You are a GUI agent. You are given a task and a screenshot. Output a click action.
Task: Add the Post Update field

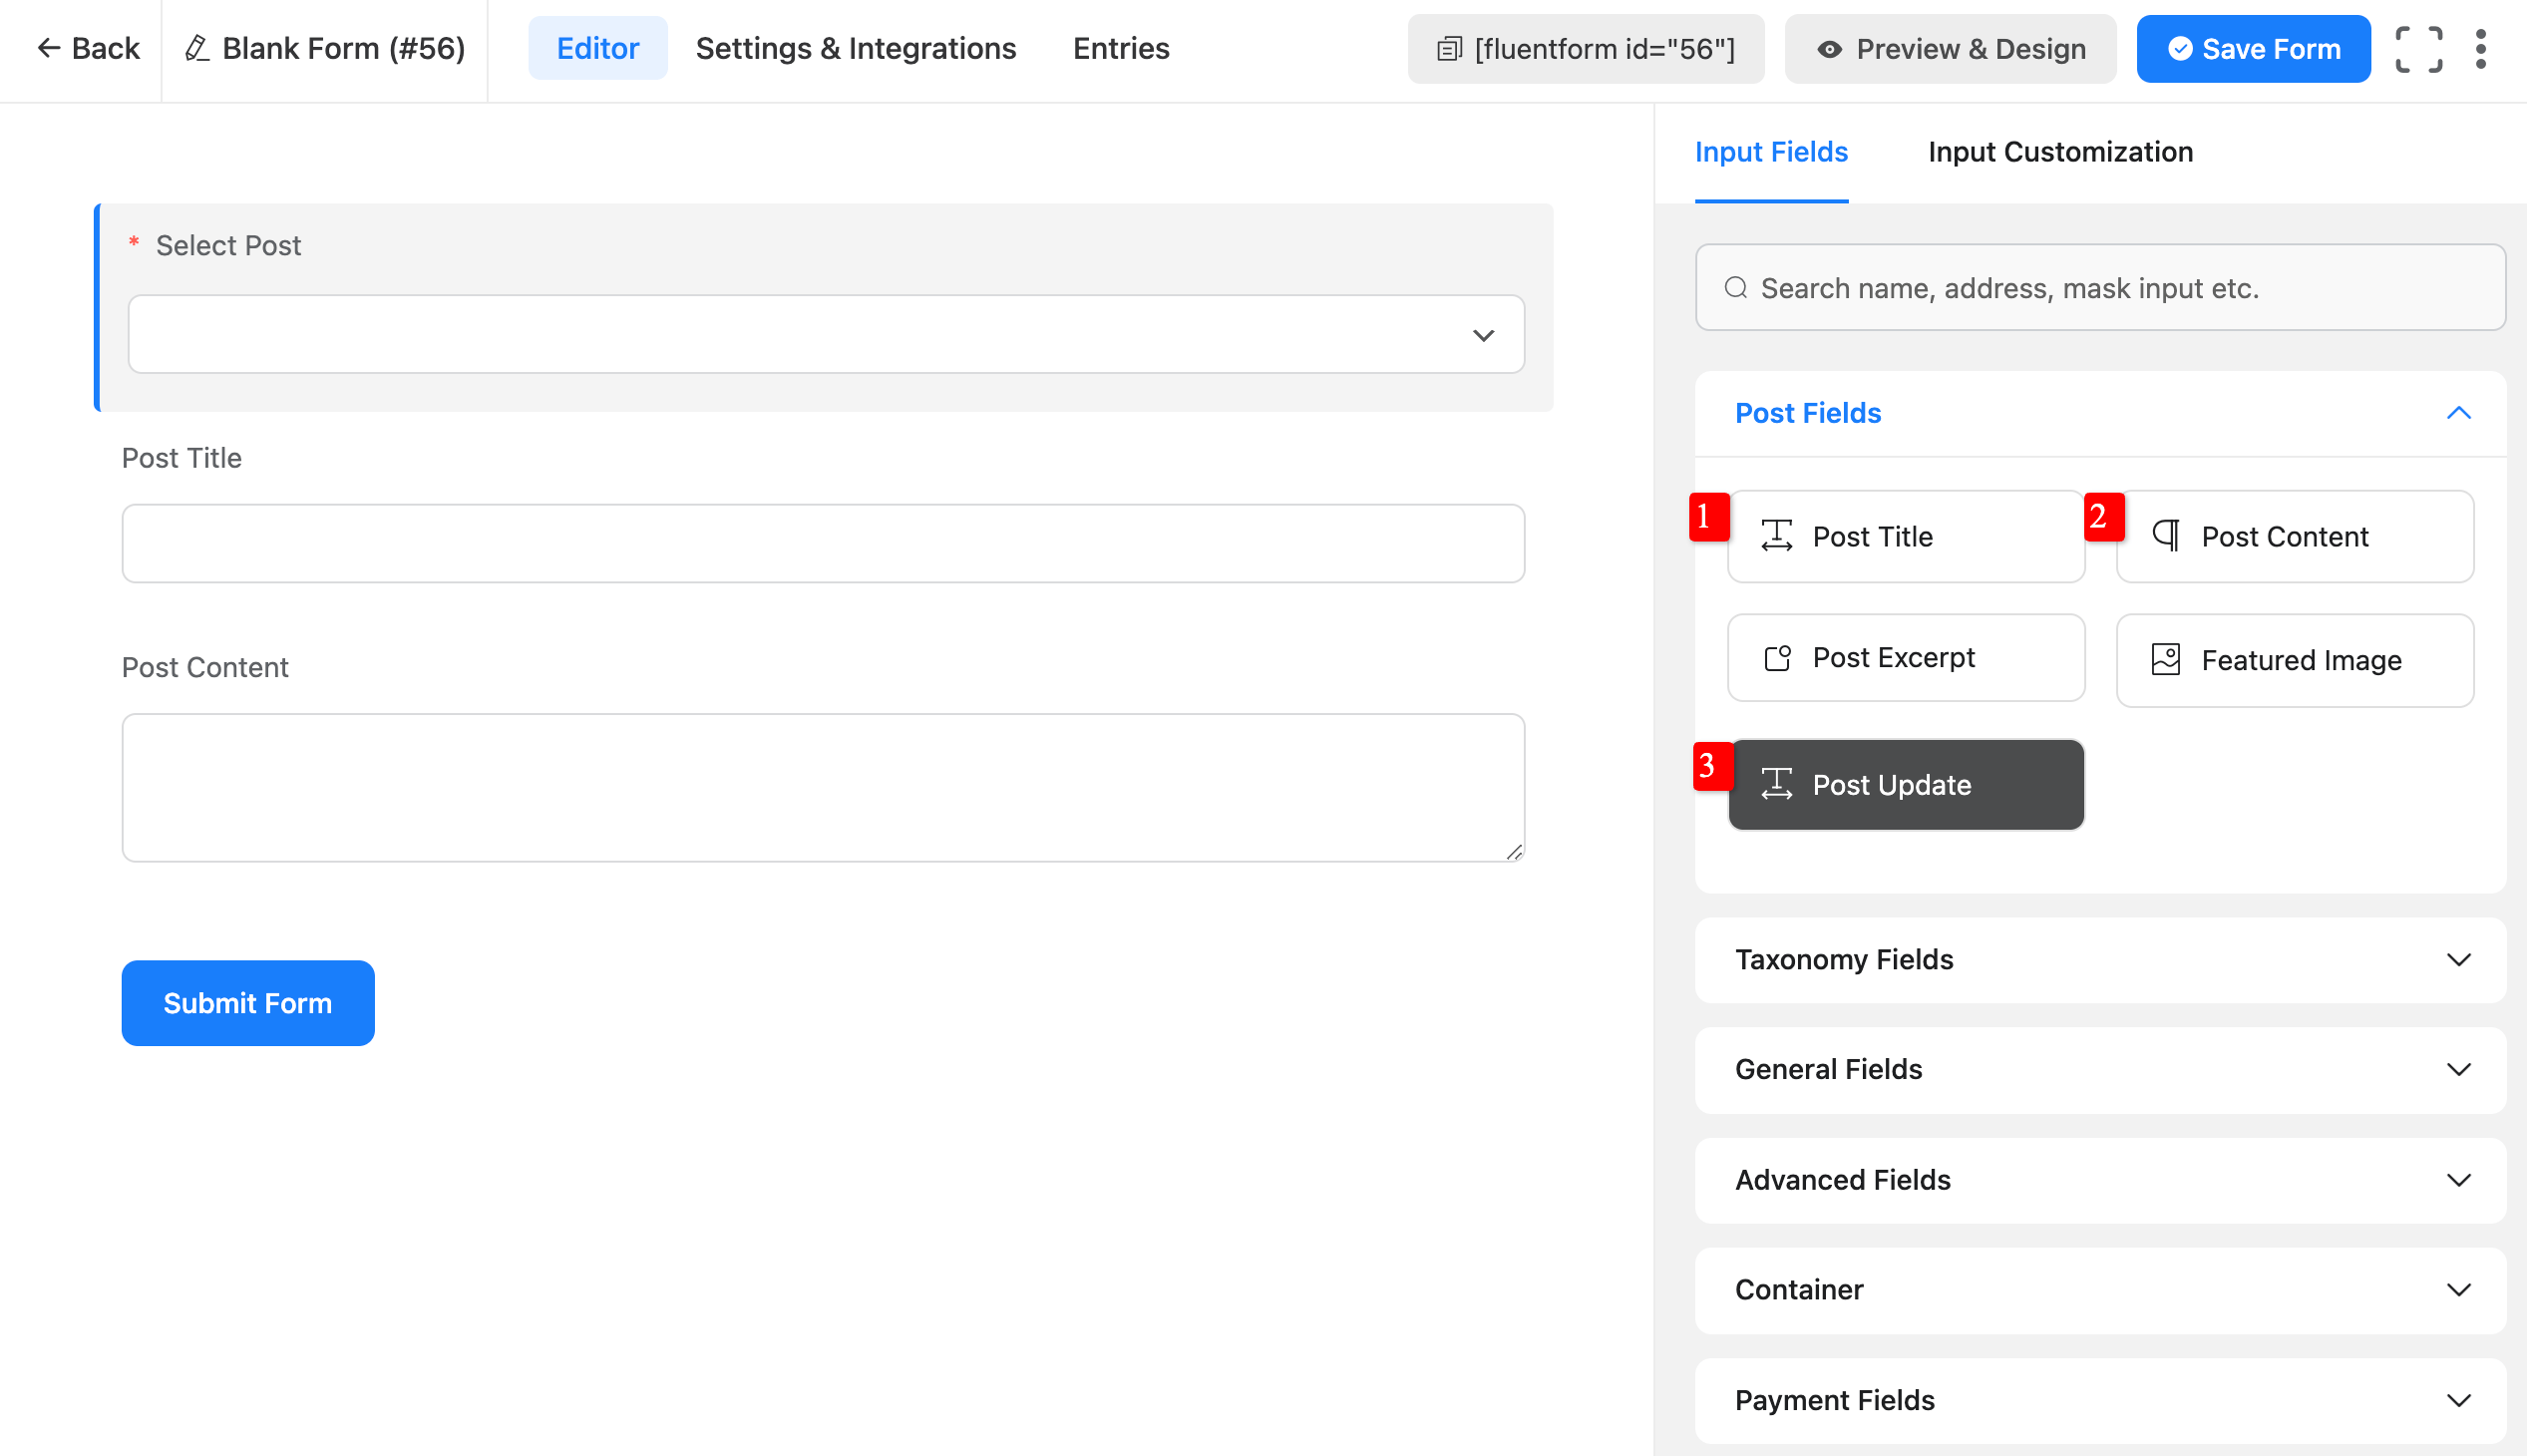[1906, 785]
